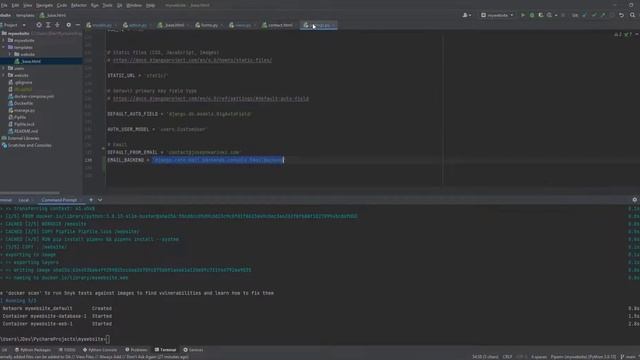Open the Python Packages tool window
Viewport: 640px width, 360px height.
pos(33,350)
